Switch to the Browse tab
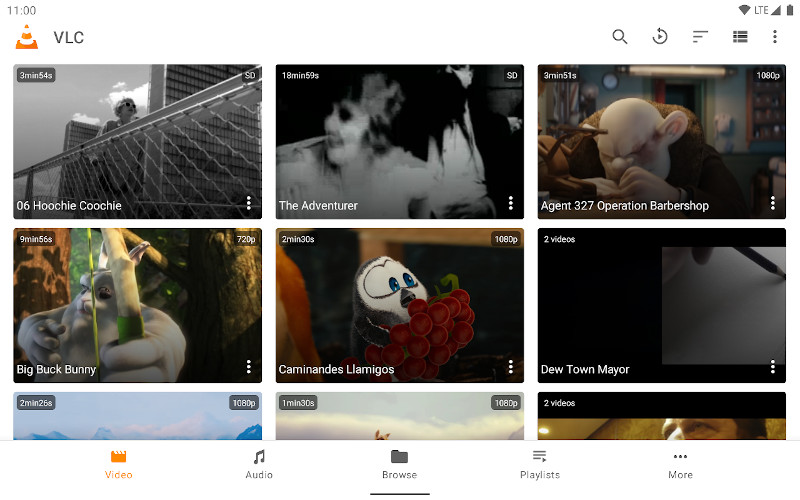 pos(399,464)
